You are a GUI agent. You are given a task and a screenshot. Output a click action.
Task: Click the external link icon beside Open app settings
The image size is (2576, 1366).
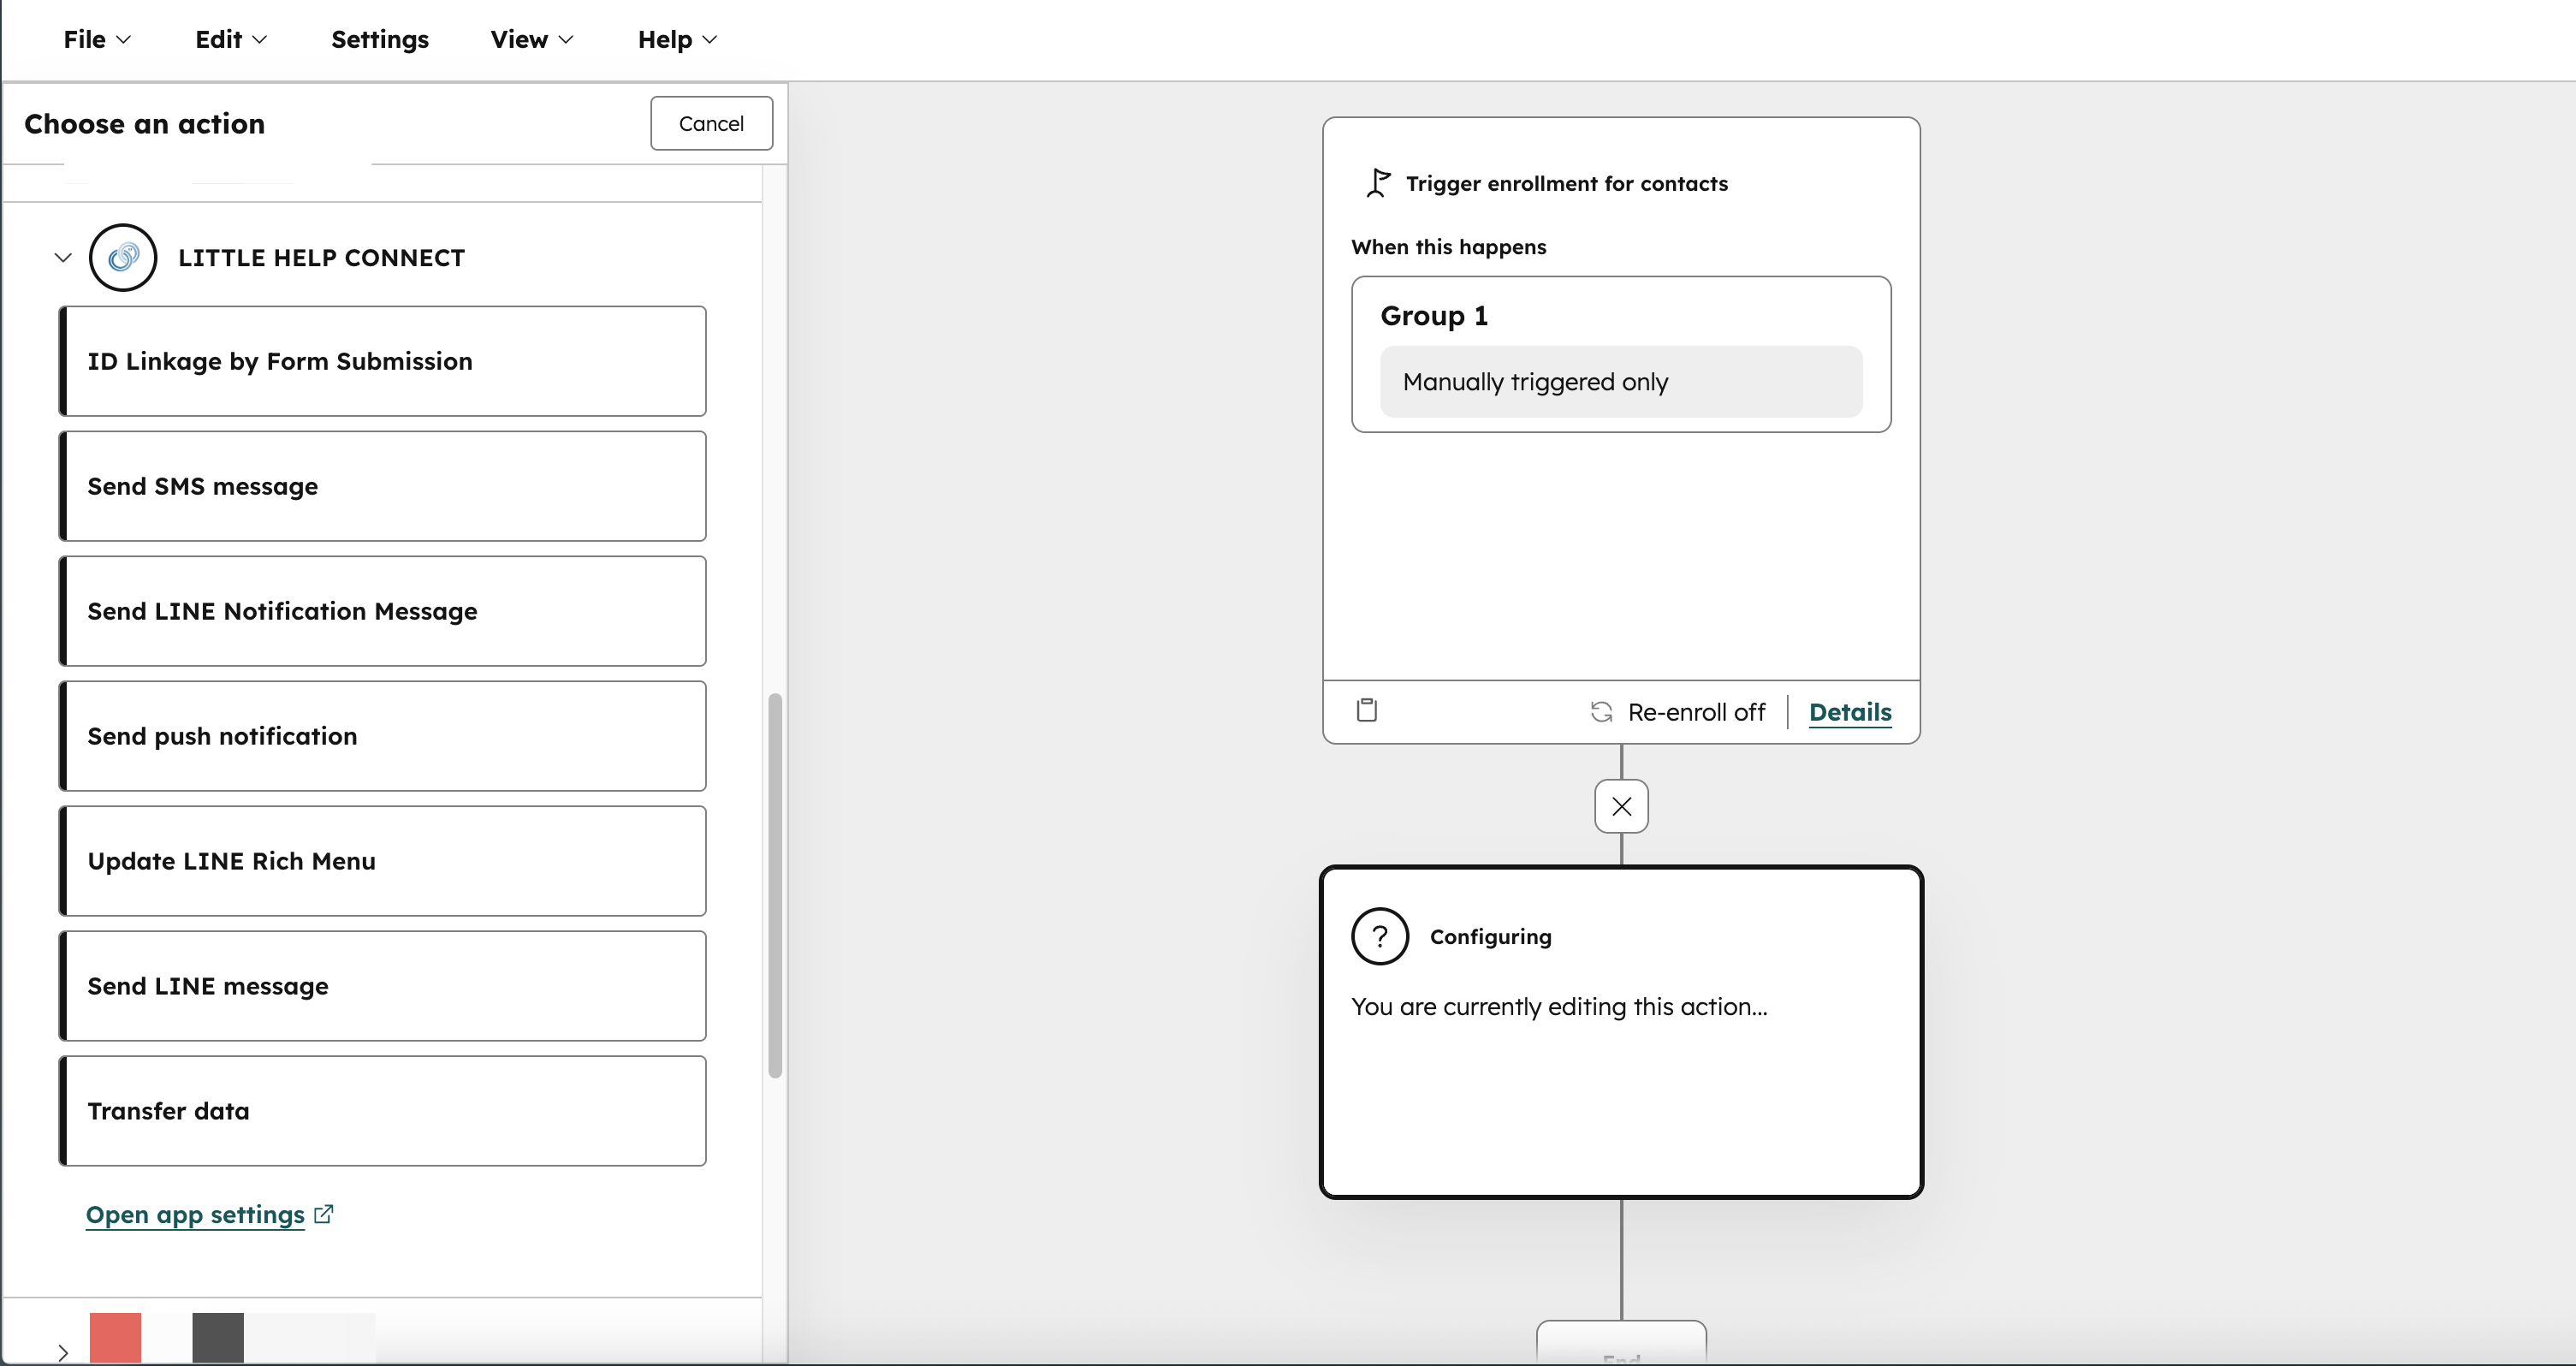325,1214
